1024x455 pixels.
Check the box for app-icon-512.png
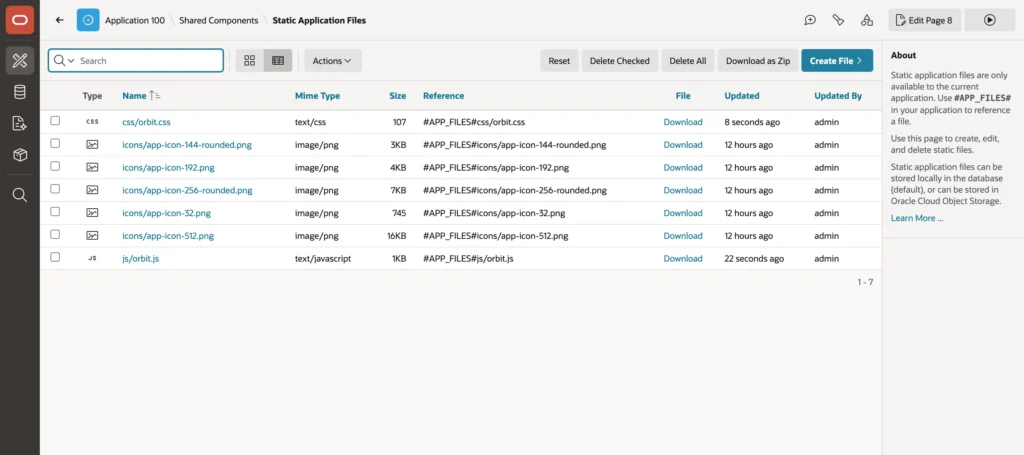55,234
